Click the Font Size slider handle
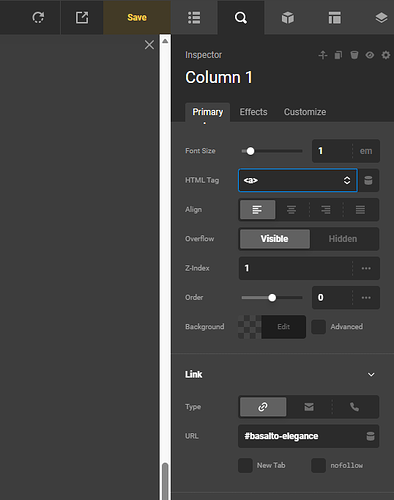 tap(250, 151)
